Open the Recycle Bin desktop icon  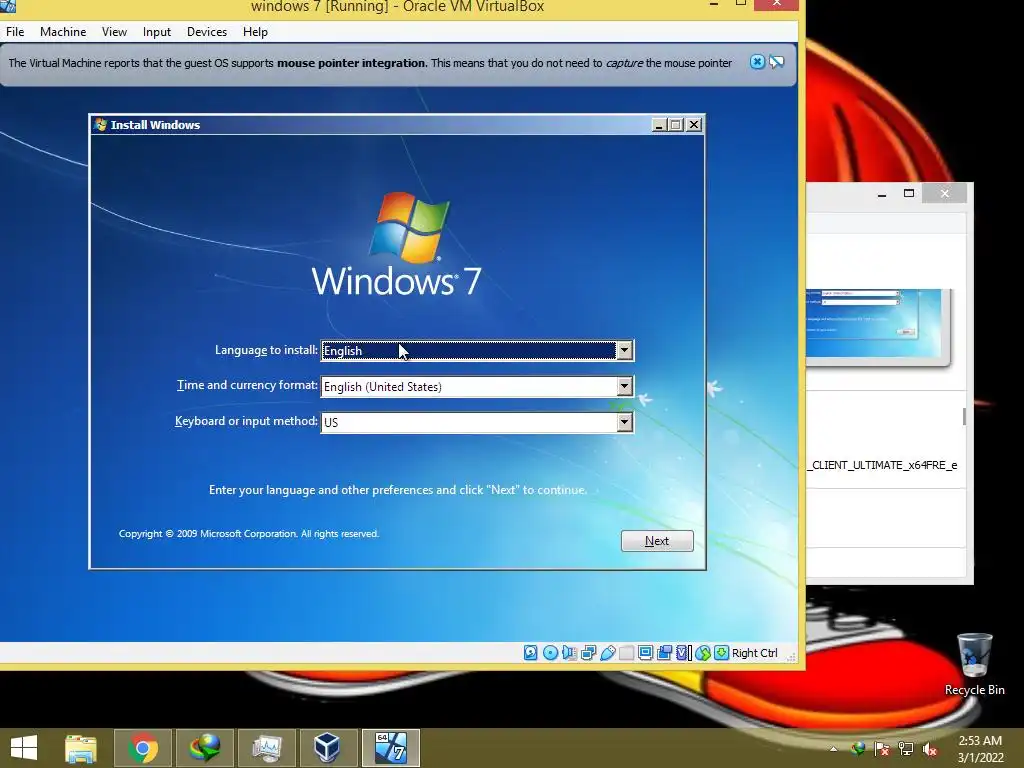click(974, 664)
